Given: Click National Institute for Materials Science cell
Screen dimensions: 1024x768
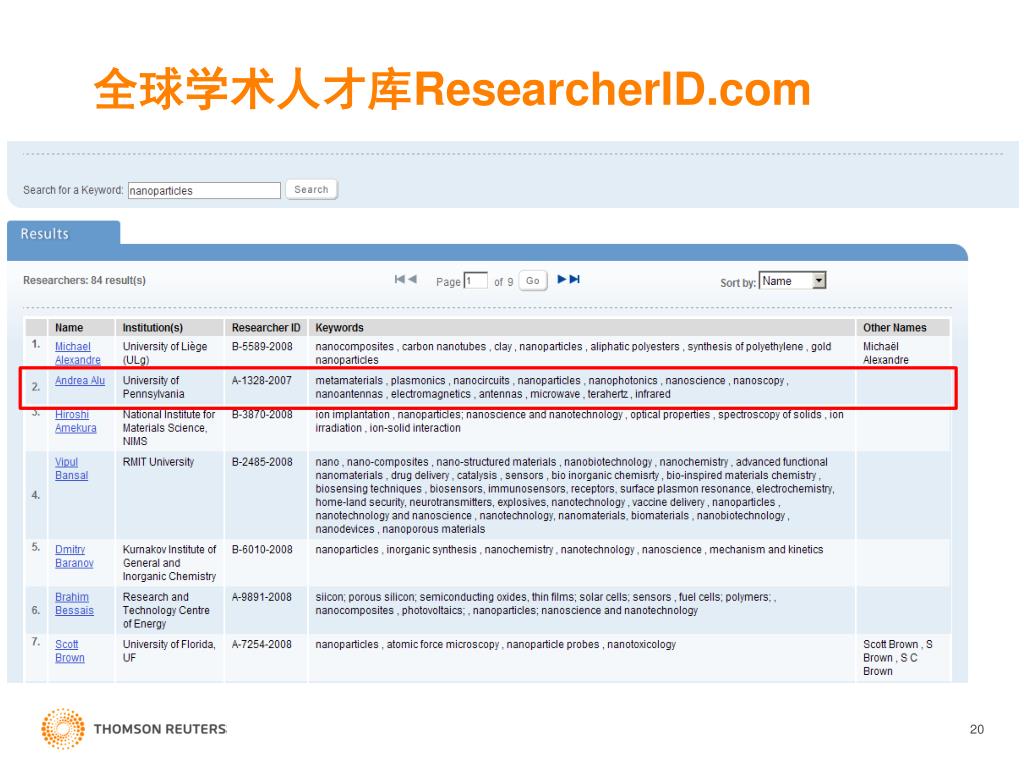Looking at the screenshot, I should point(169,428).
